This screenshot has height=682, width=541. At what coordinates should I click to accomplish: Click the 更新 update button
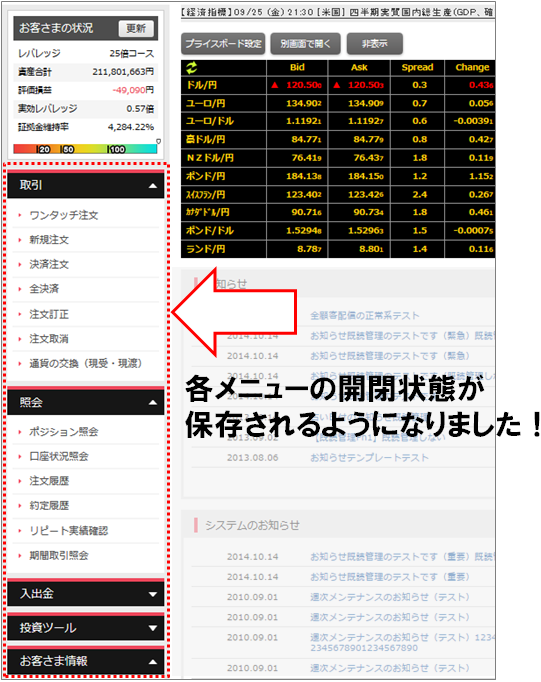tap(136, 28)
